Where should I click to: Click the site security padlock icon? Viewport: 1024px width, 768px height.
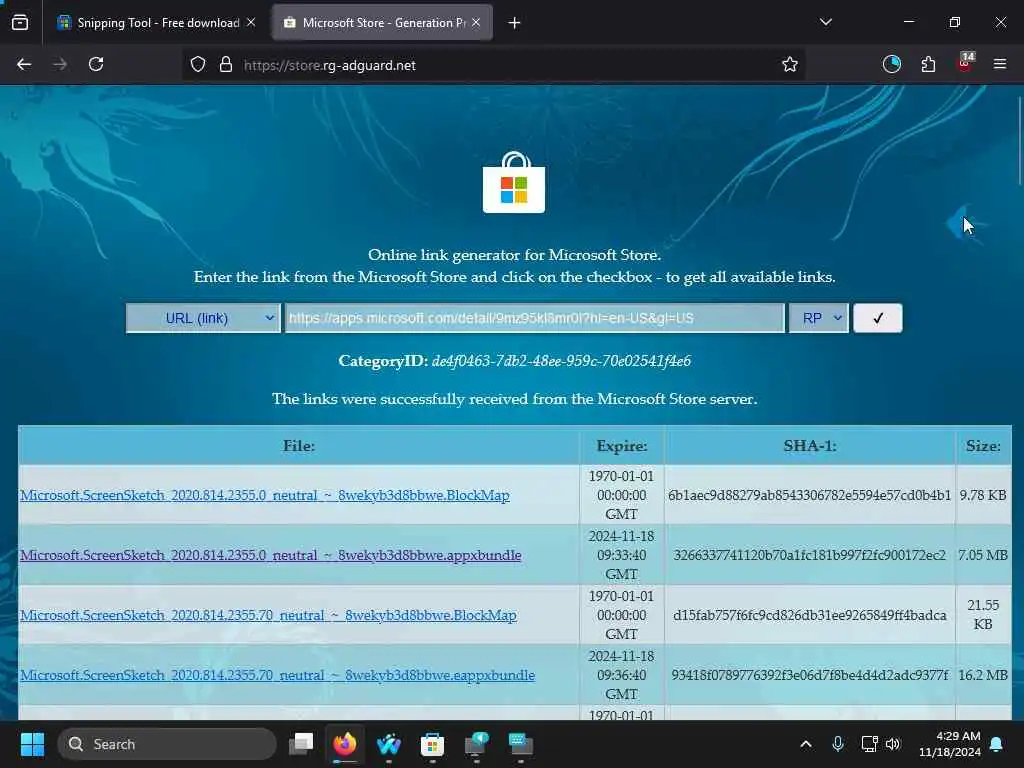tap(226, 65)
